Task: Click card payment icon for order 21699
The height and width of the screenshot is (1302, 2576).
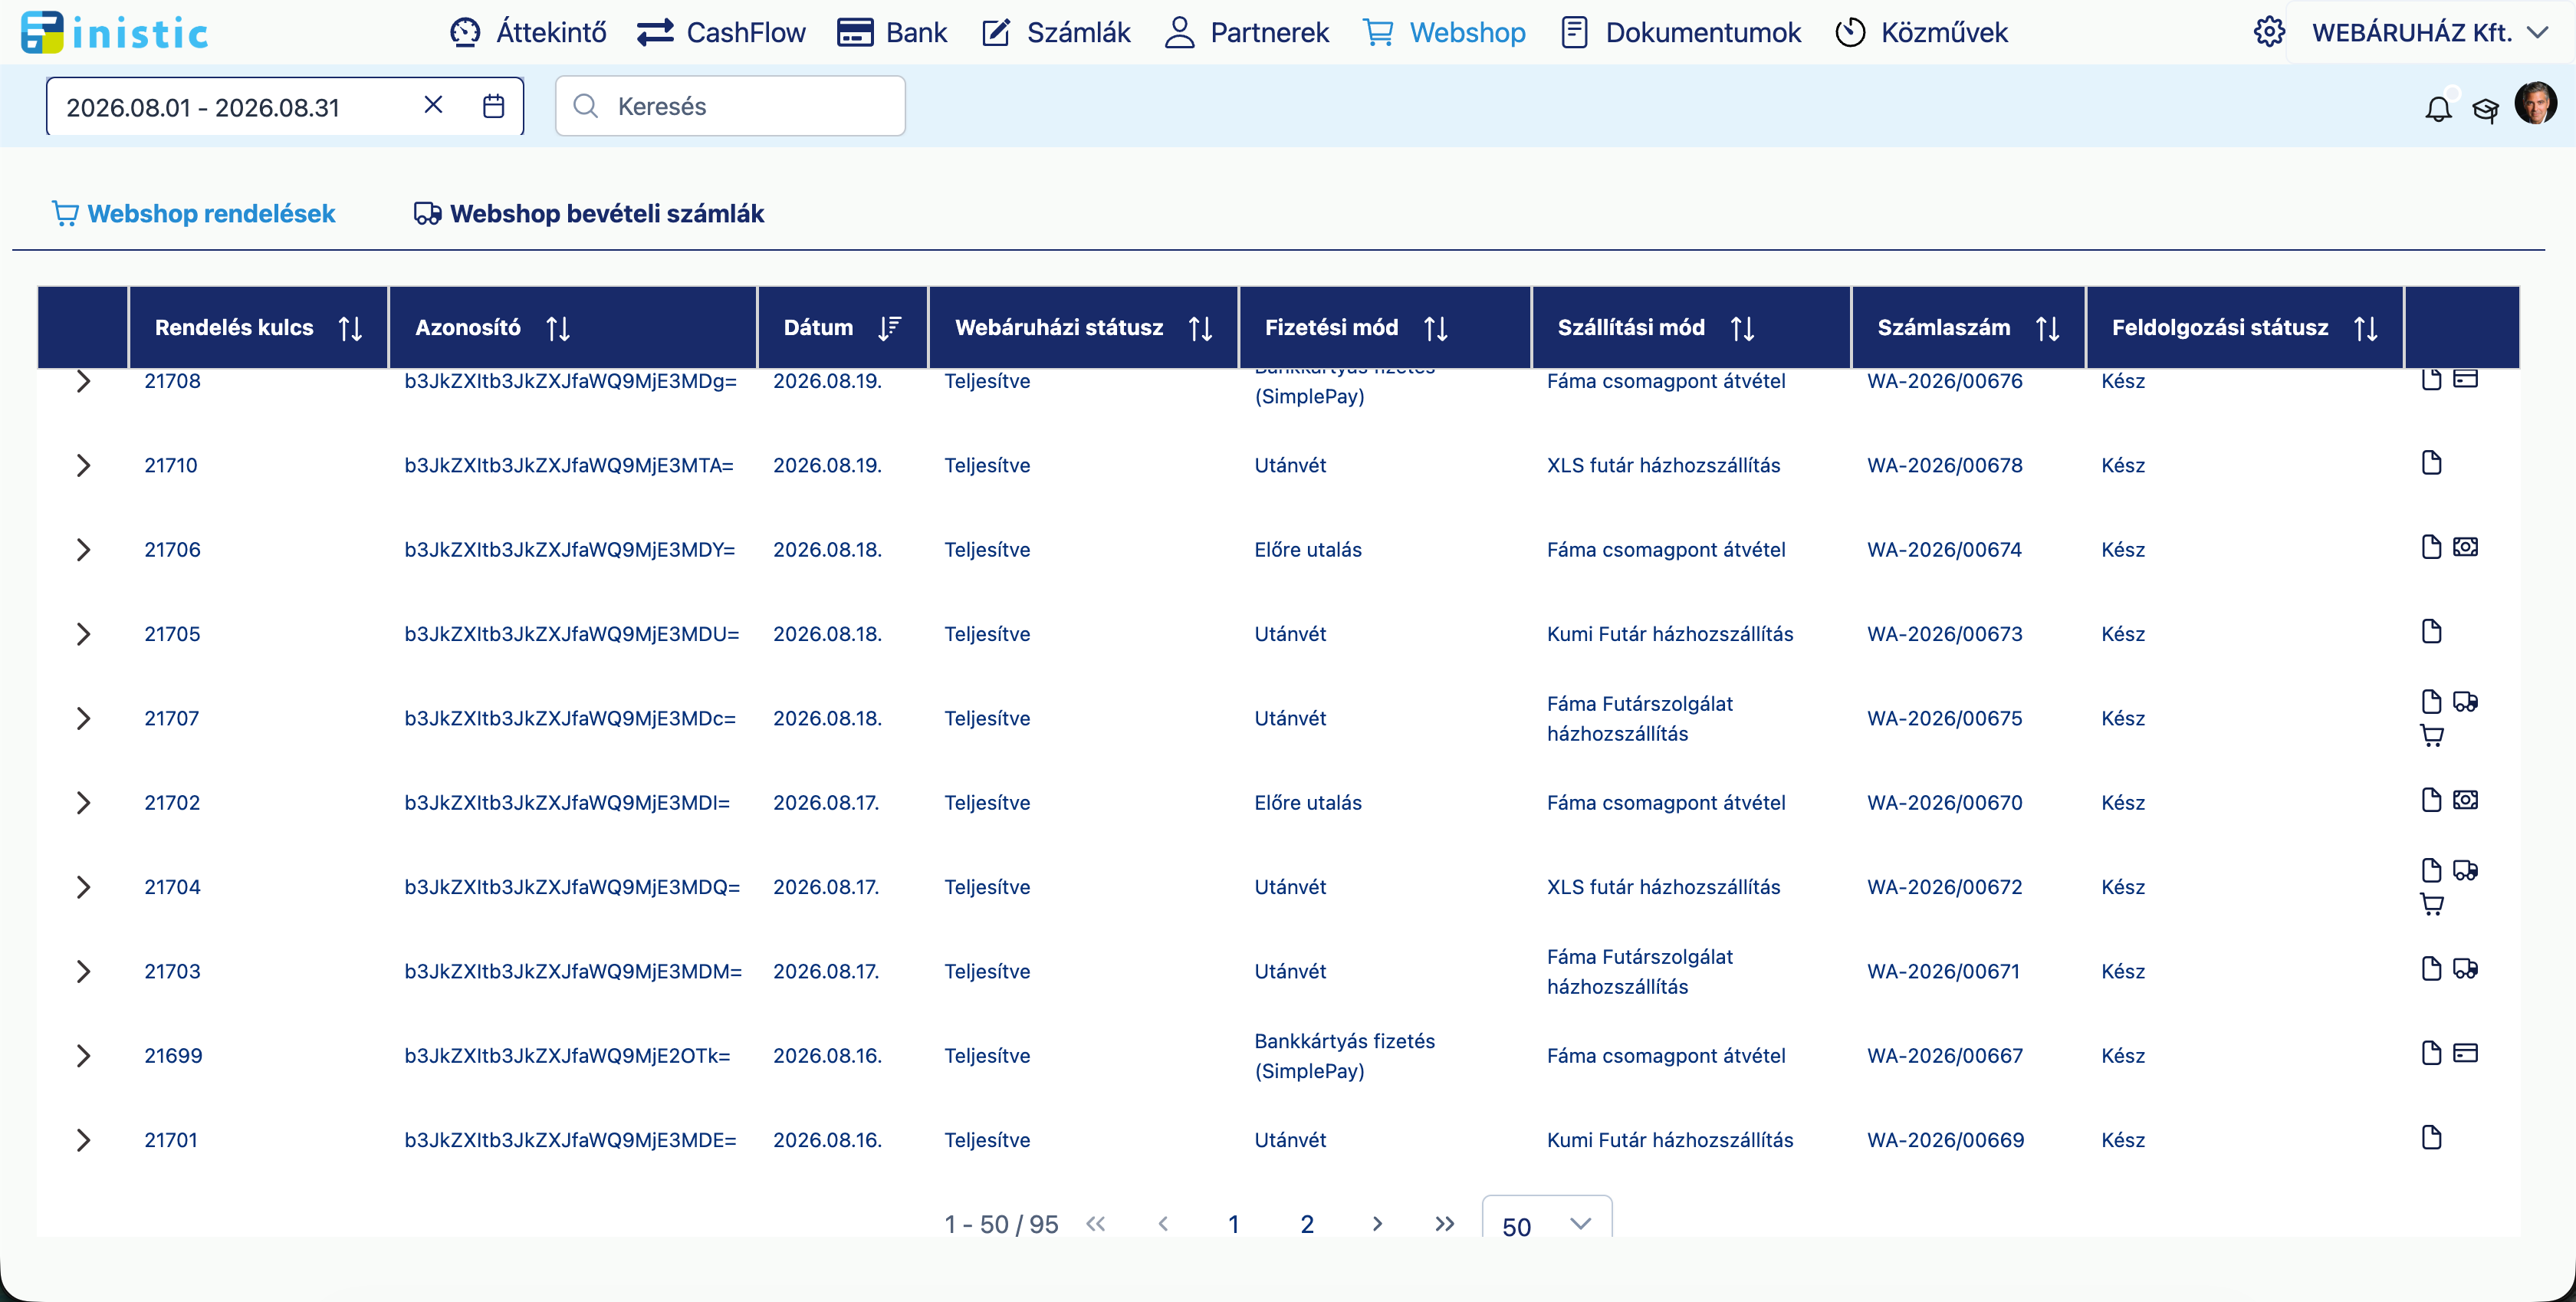Action: click(2465, 1052)
